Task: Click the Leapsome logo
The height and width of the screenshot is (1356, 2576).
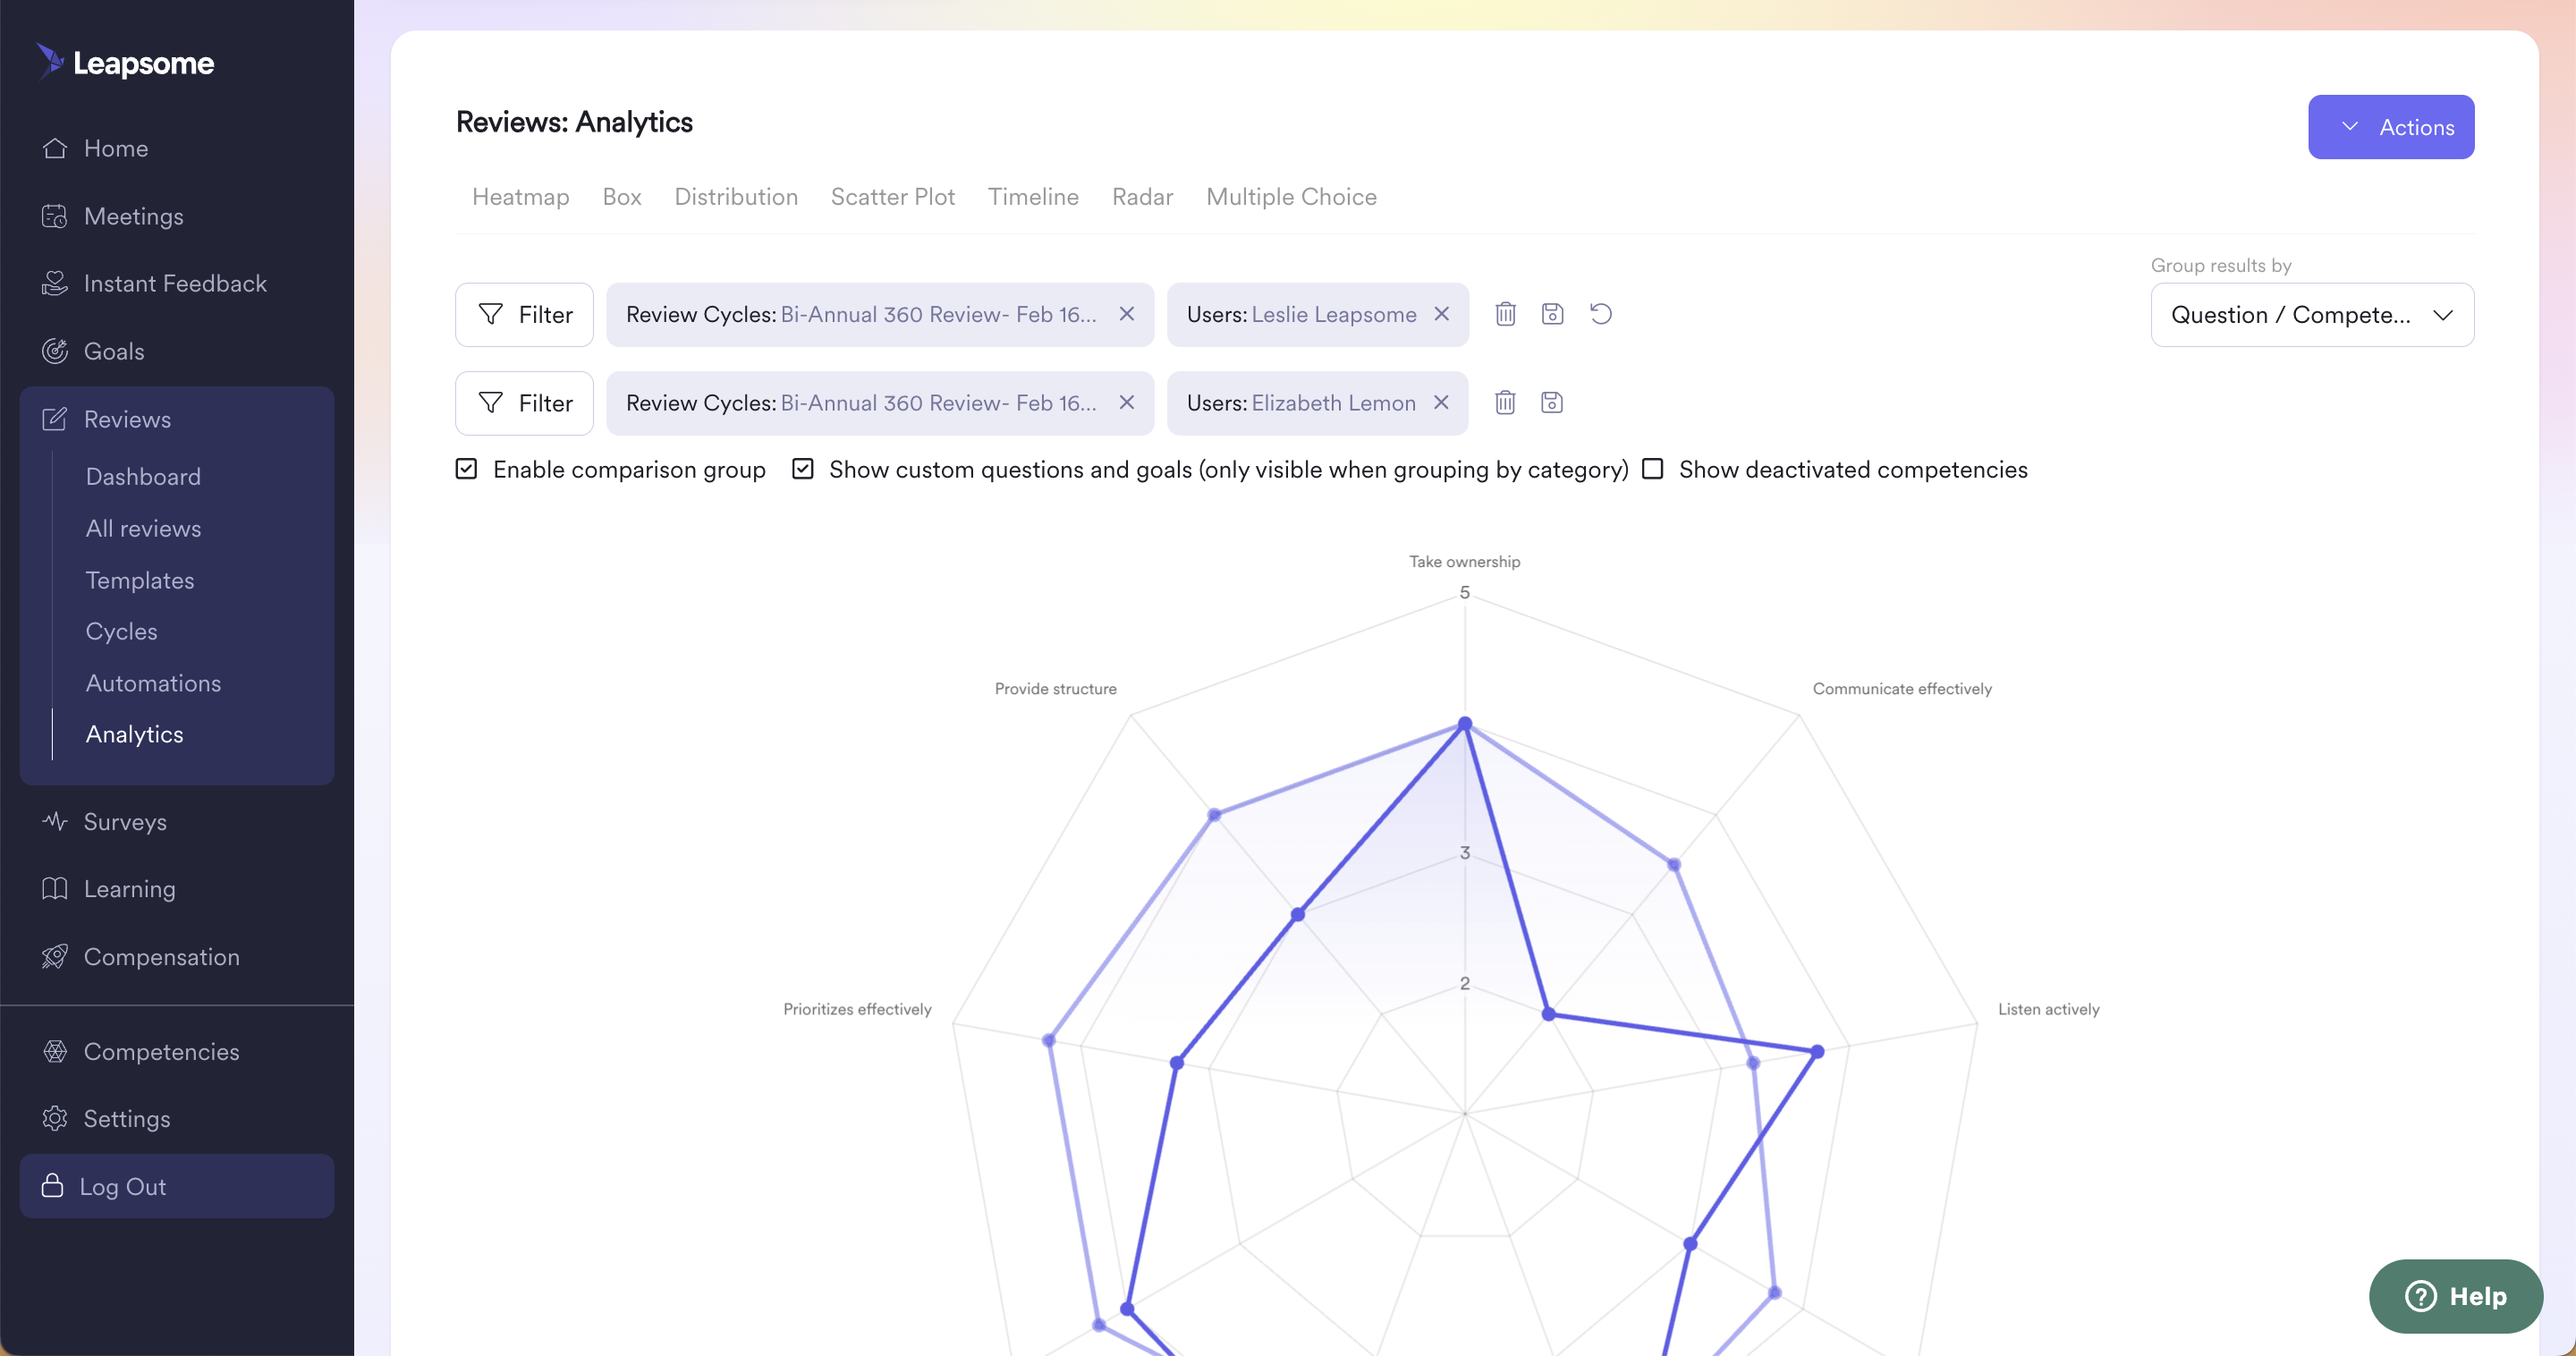Action: tap(125, 62)
